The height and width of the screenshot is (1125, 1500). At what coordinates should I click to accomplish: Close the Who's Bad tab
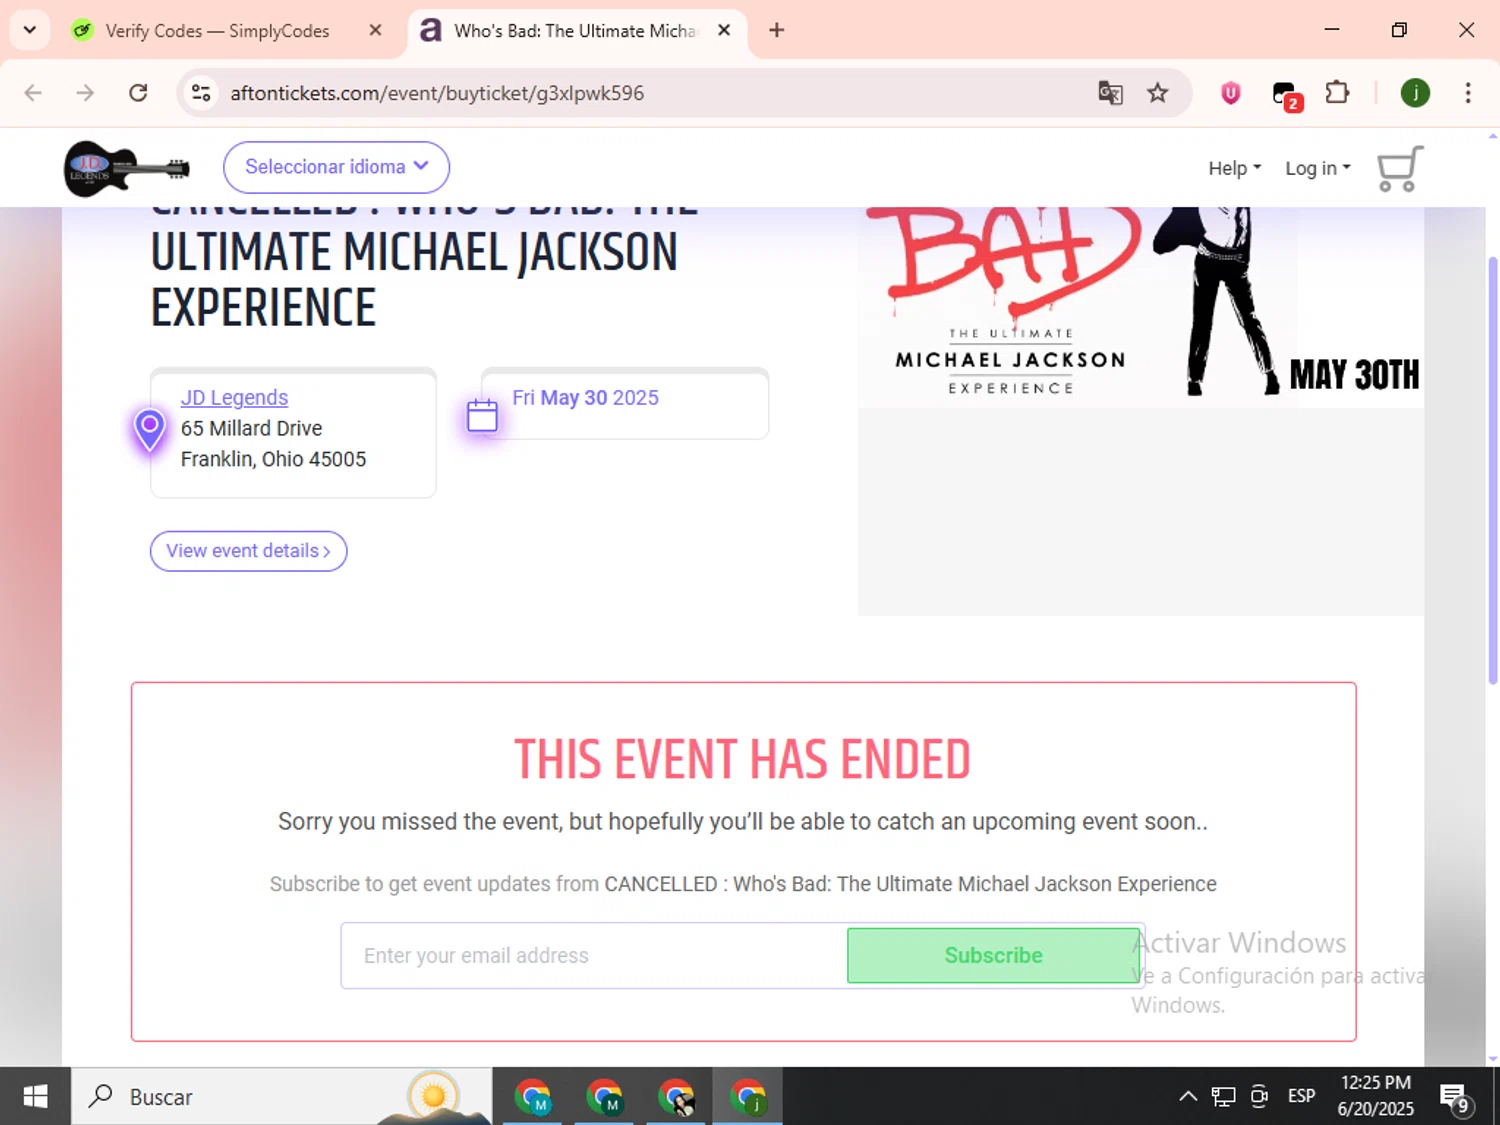[724, 30]
